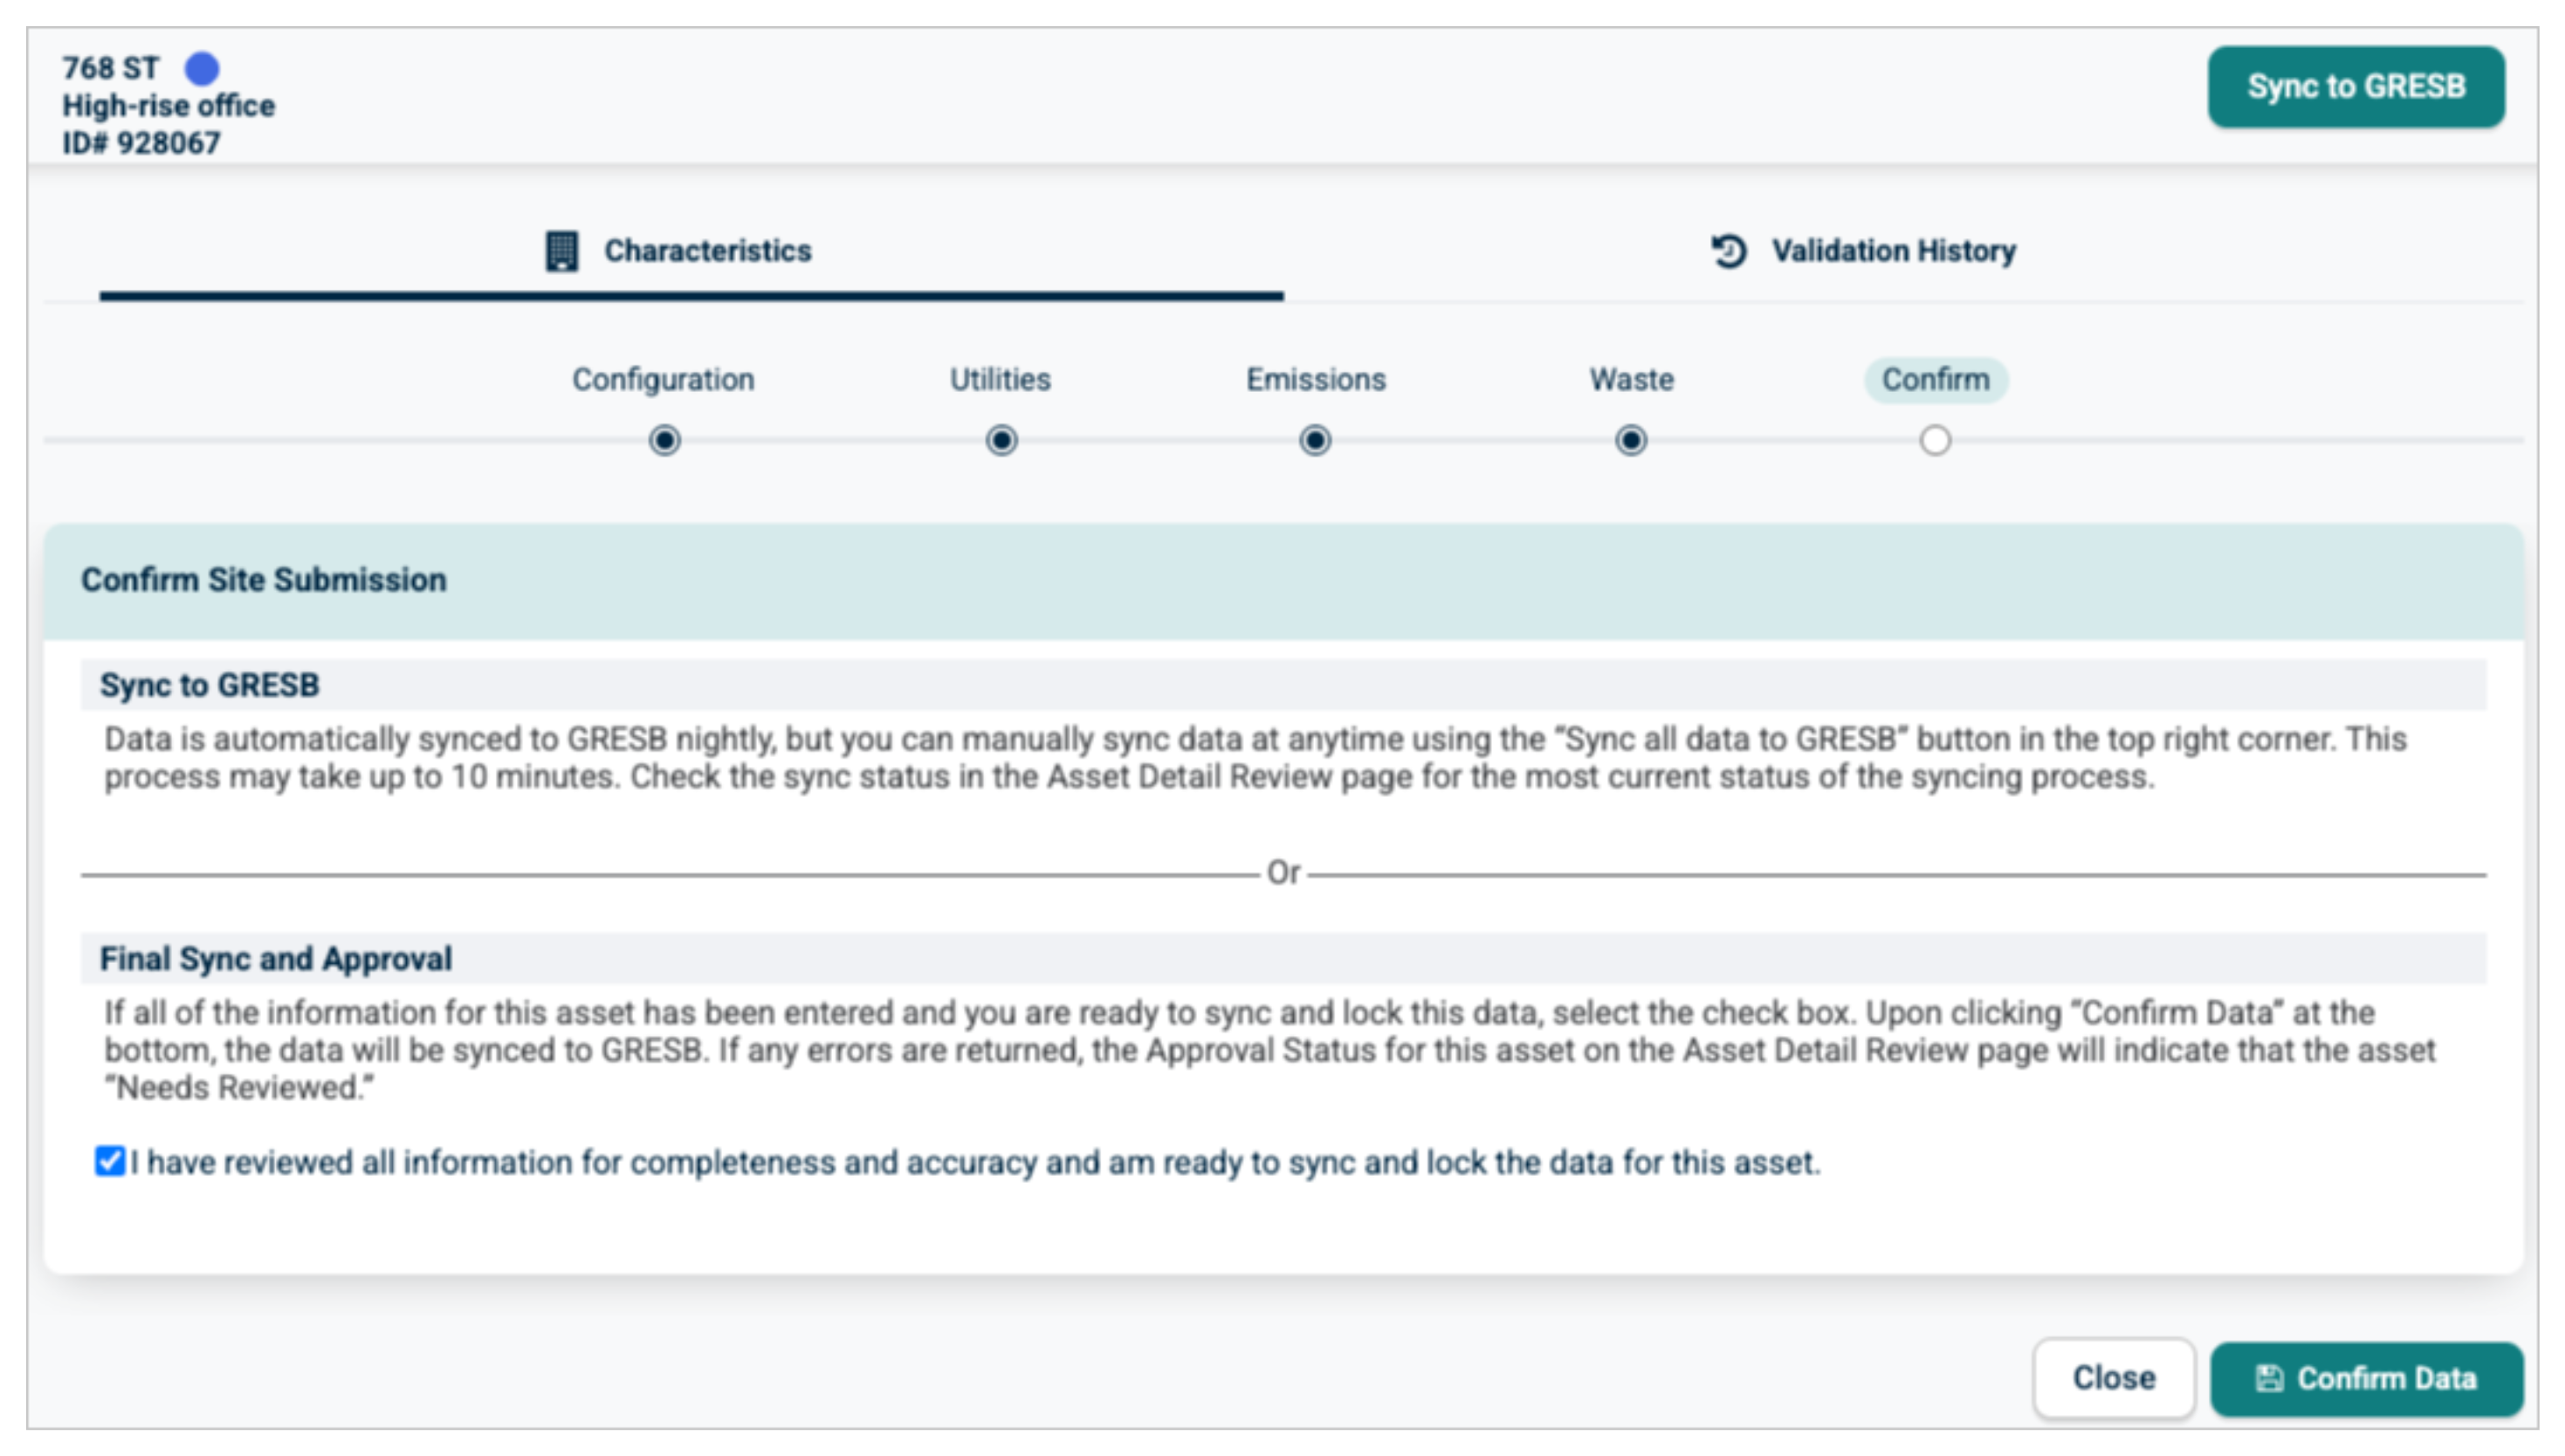Go to the Configuration step label

click(x=663, y=380)
